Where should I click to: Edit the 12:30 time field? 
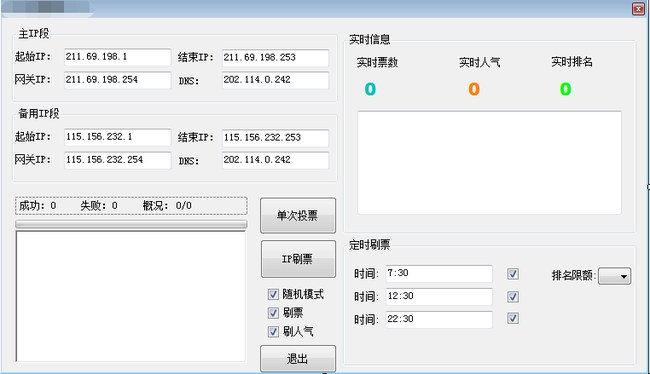439,296
